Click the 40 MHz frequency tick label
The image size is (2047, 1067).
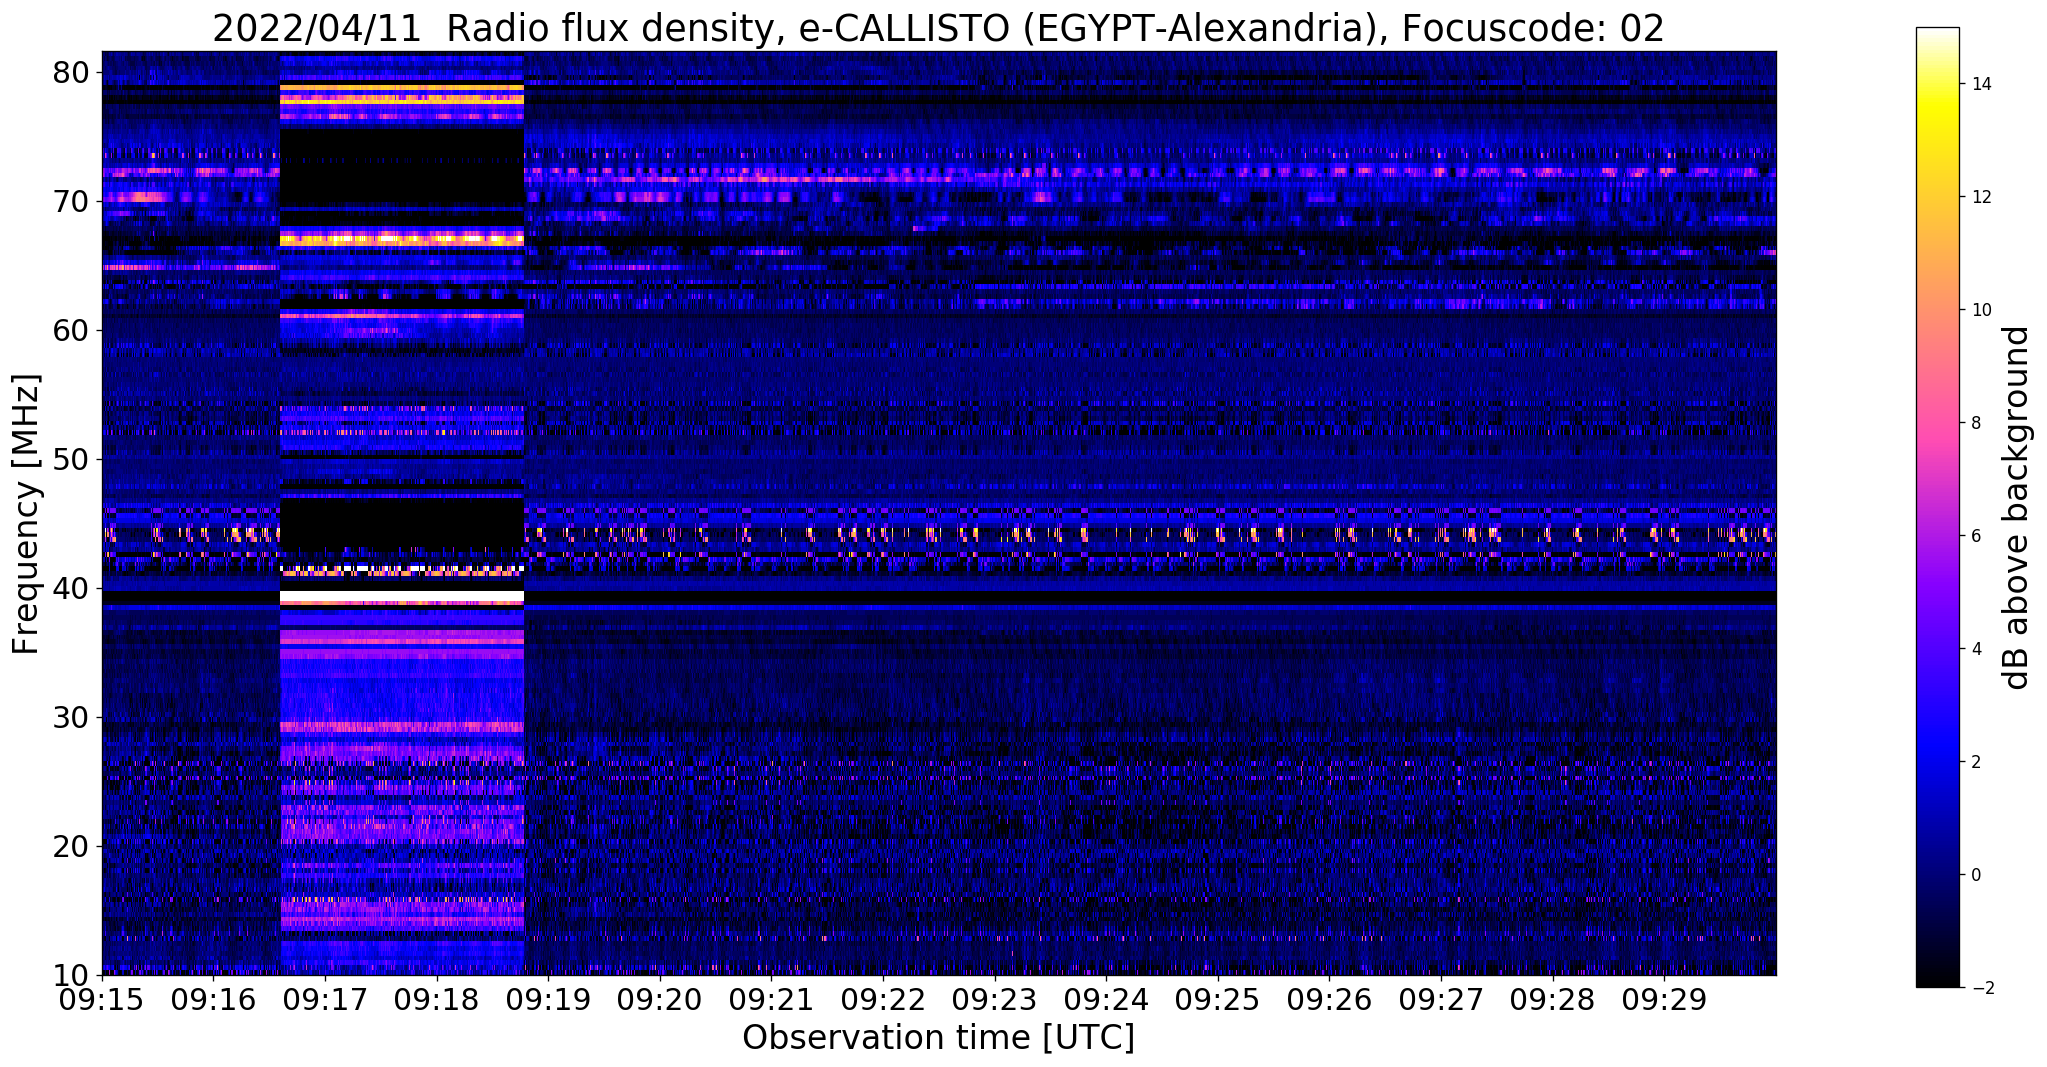click(x=70, y=588)
